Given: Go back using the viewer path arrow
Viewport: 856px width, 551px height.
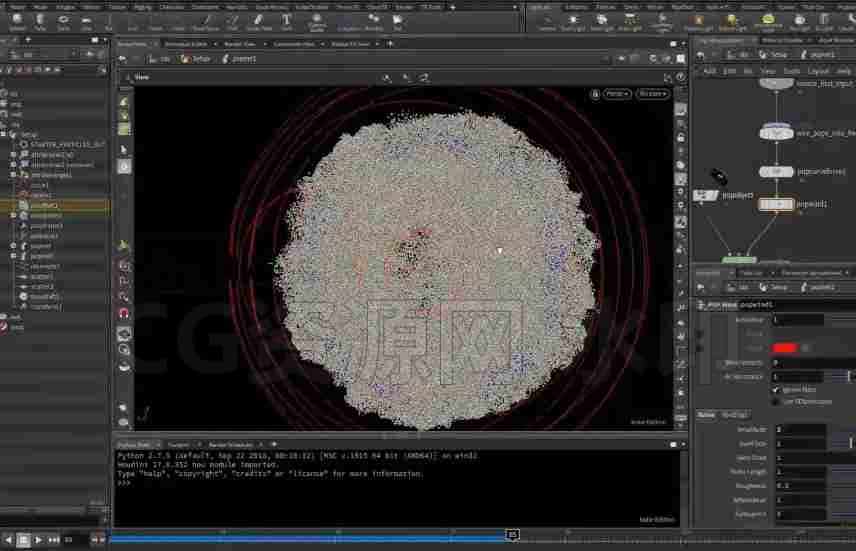Looking at the screenshot, I should coord(122,58).
